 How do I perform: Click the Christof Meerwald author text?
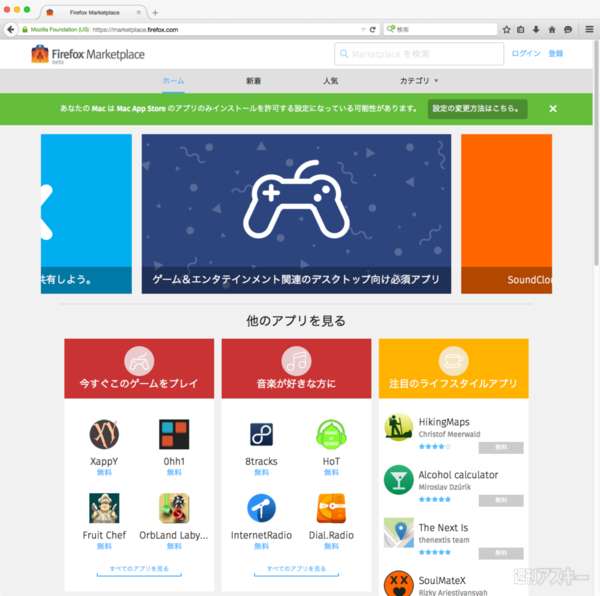[449, 434]
